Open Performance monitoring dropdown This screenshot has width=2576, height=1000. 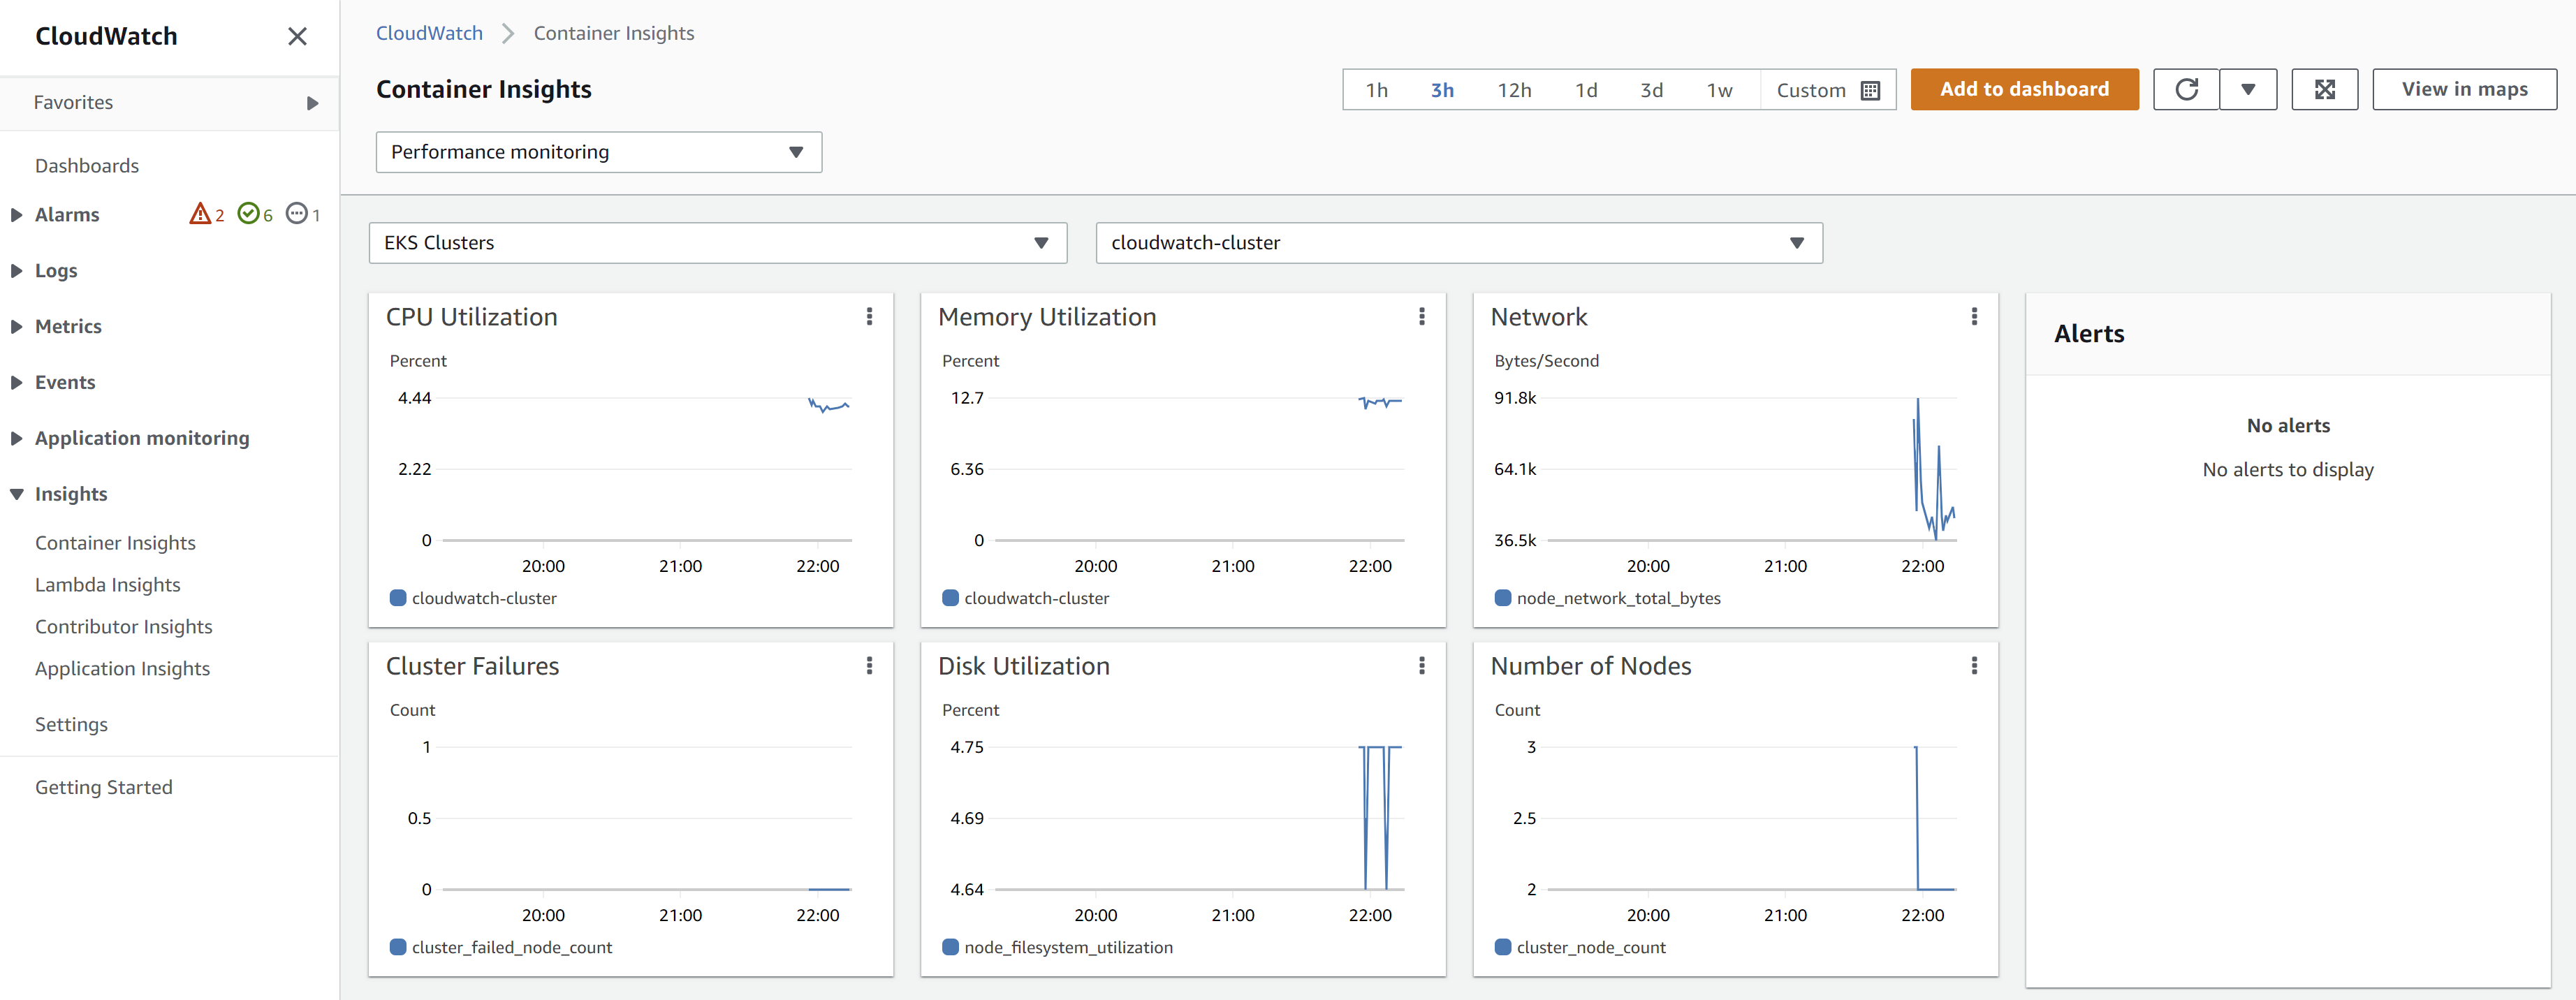(x=599, y=152)
